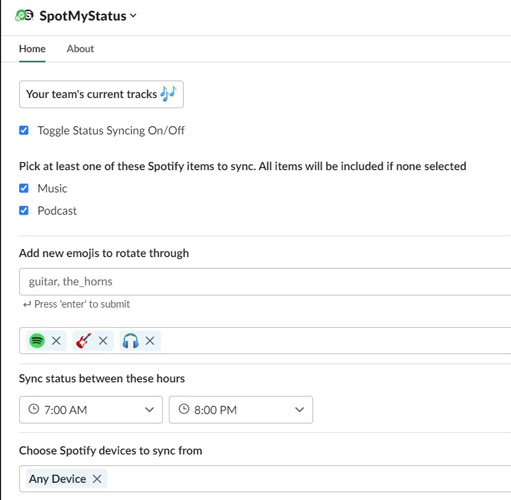Click the chevron arrow of 7:00 AM selector
The height and width of the screenshot is (500, 511).
(x=149, y=410)
